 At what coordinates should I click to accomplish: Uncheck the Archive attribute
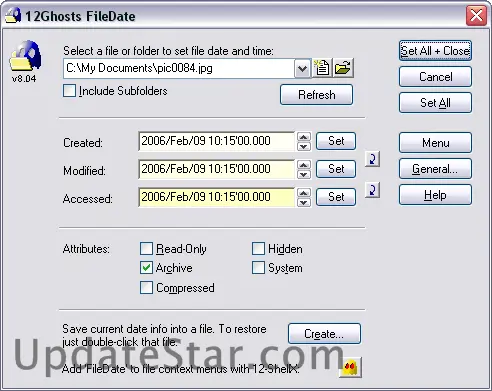point(146,268)
